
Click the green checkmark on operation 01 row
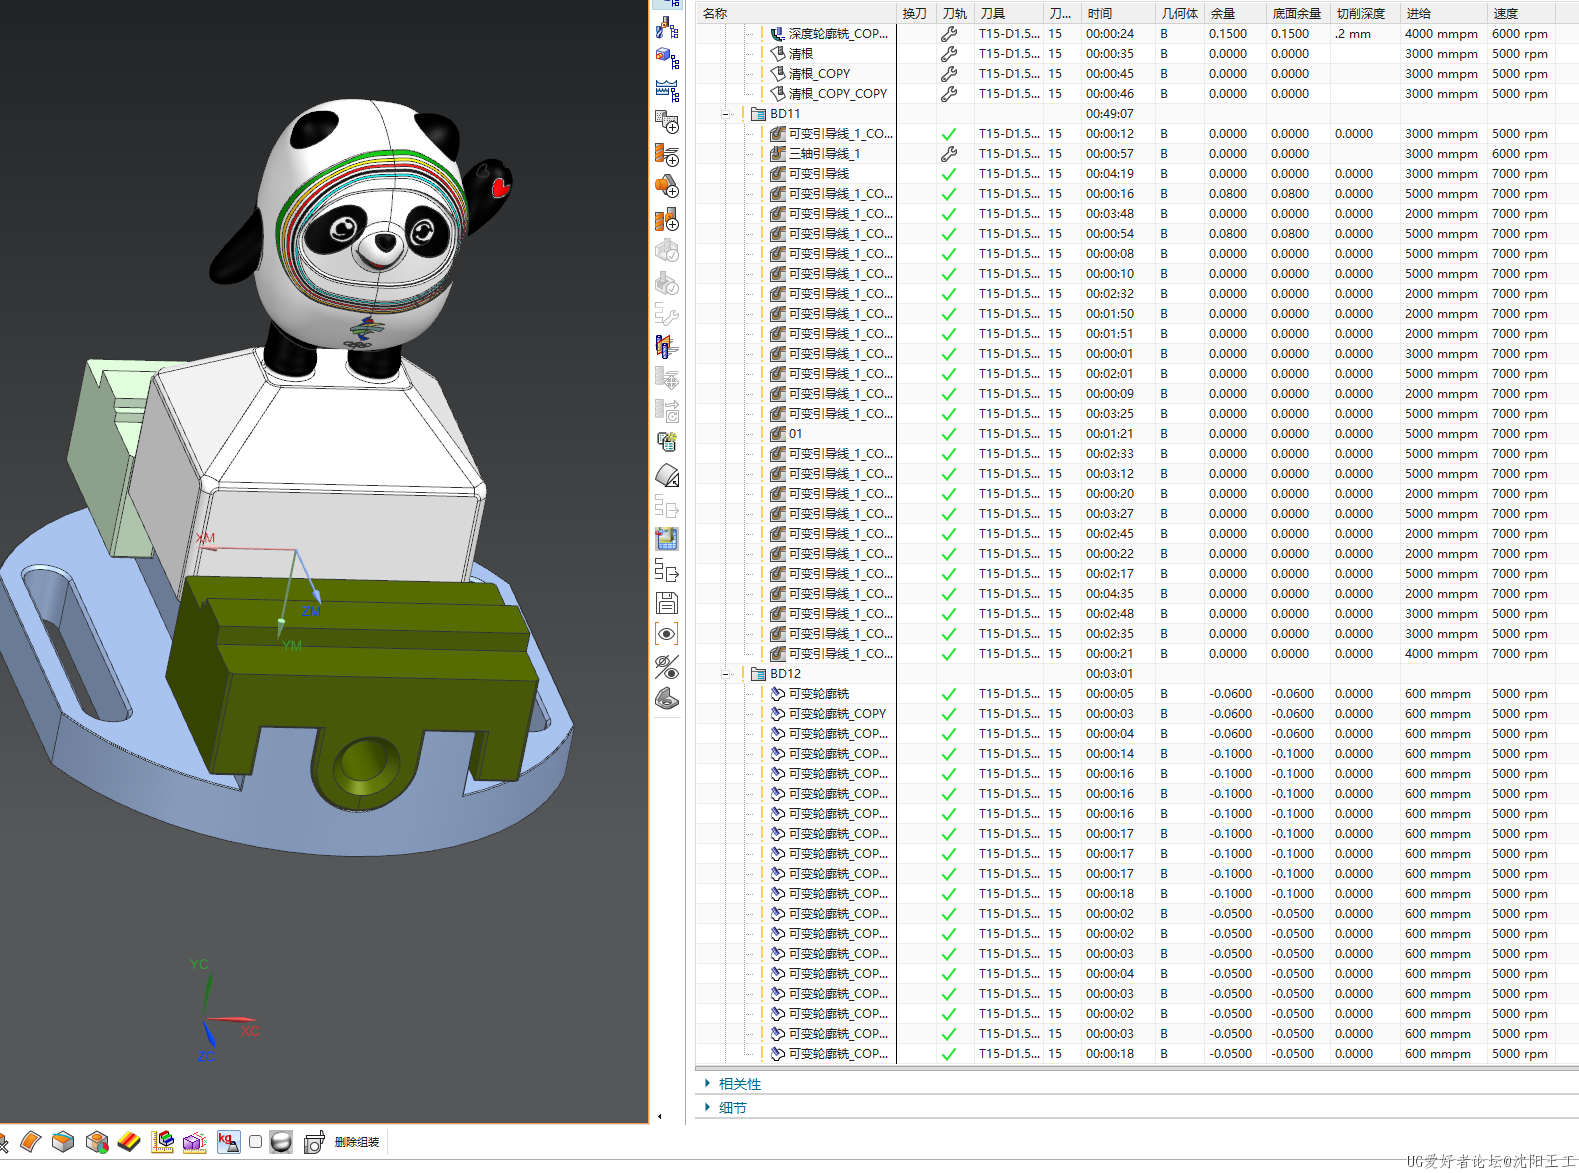[949, 434]
